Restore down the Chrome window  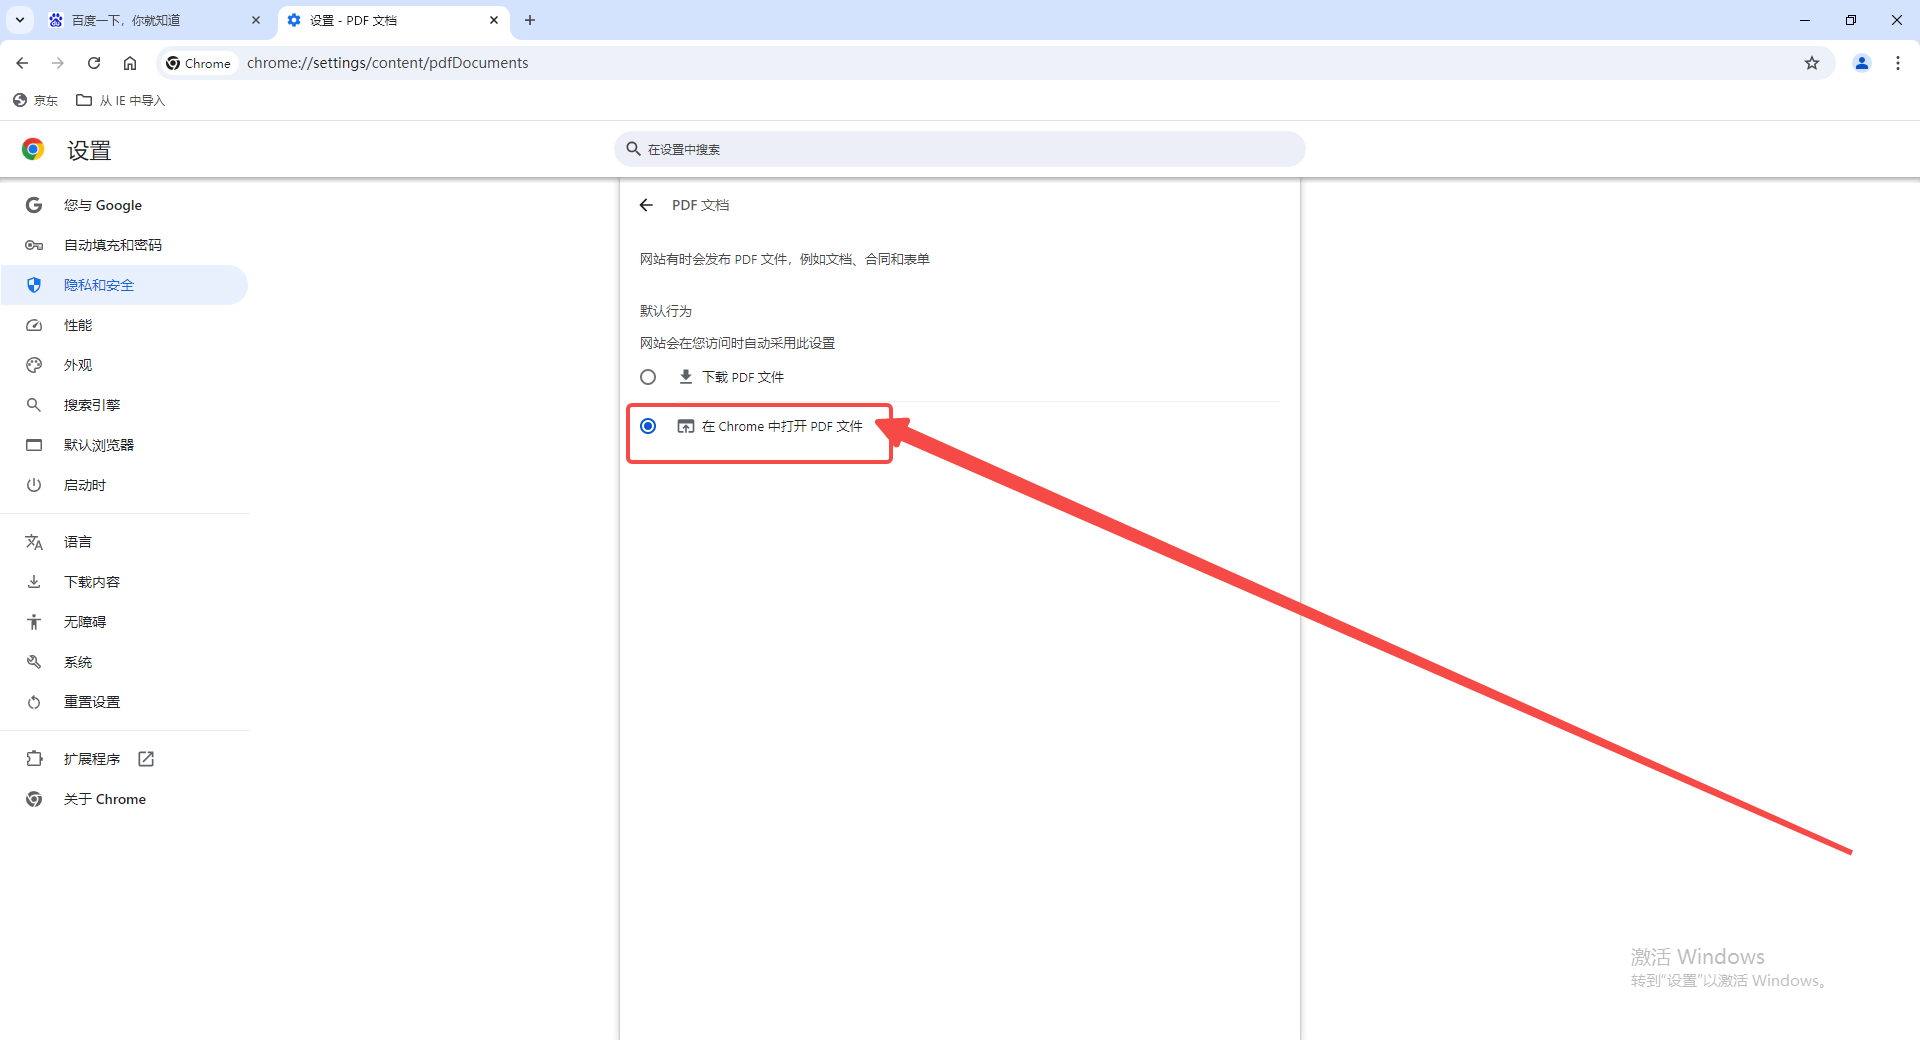coord(1851,20)
